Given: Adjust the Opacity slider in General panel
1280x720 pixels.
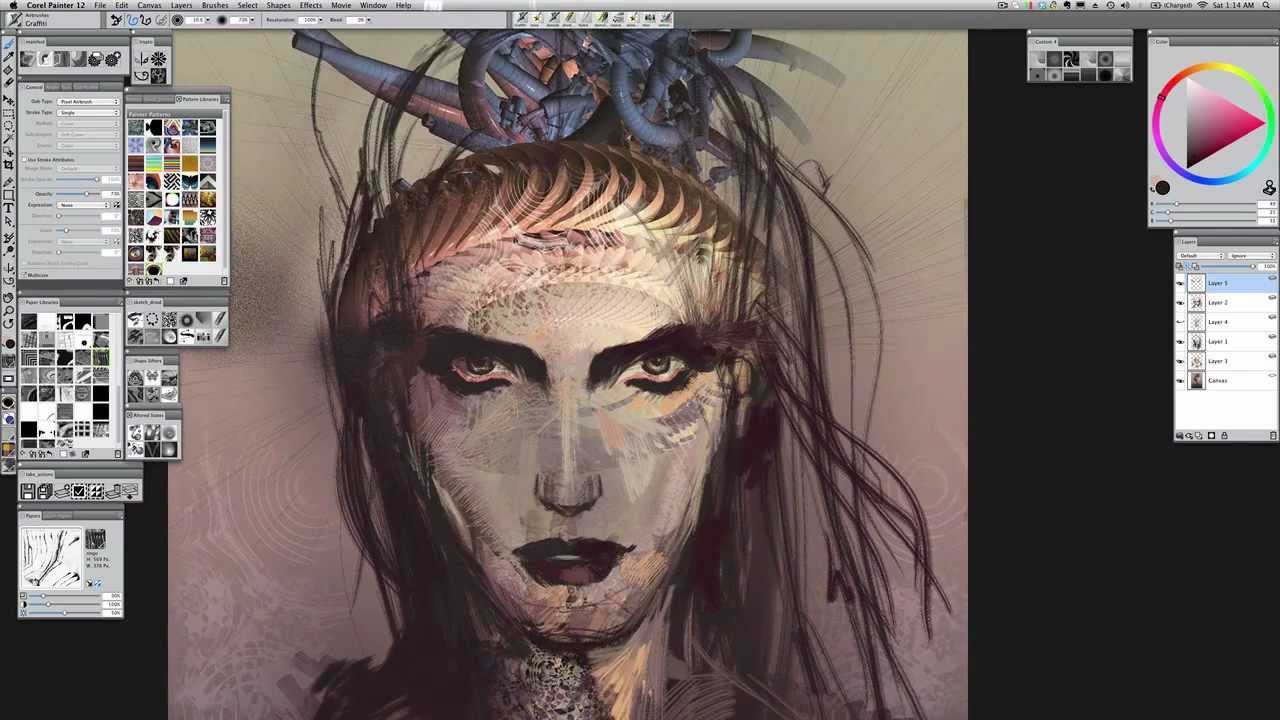Looking at the screenshot, I should coord(78,194).
